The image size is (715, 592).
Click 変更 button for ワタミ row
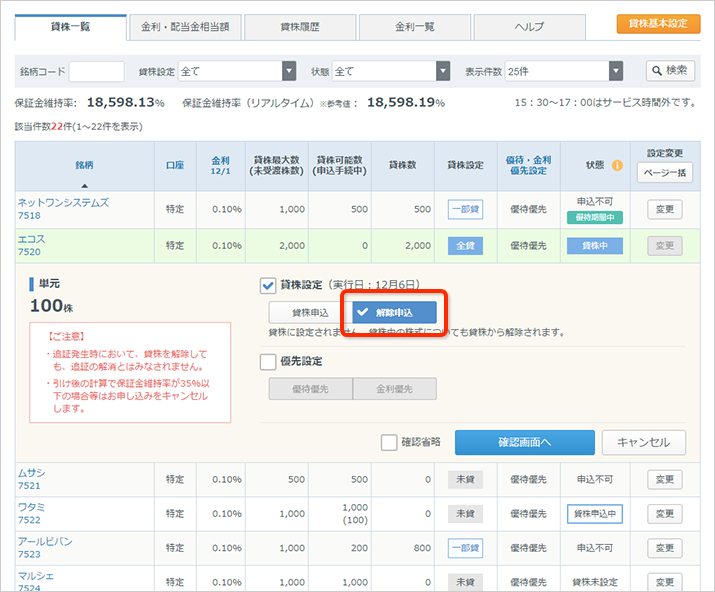click(665, 513)
